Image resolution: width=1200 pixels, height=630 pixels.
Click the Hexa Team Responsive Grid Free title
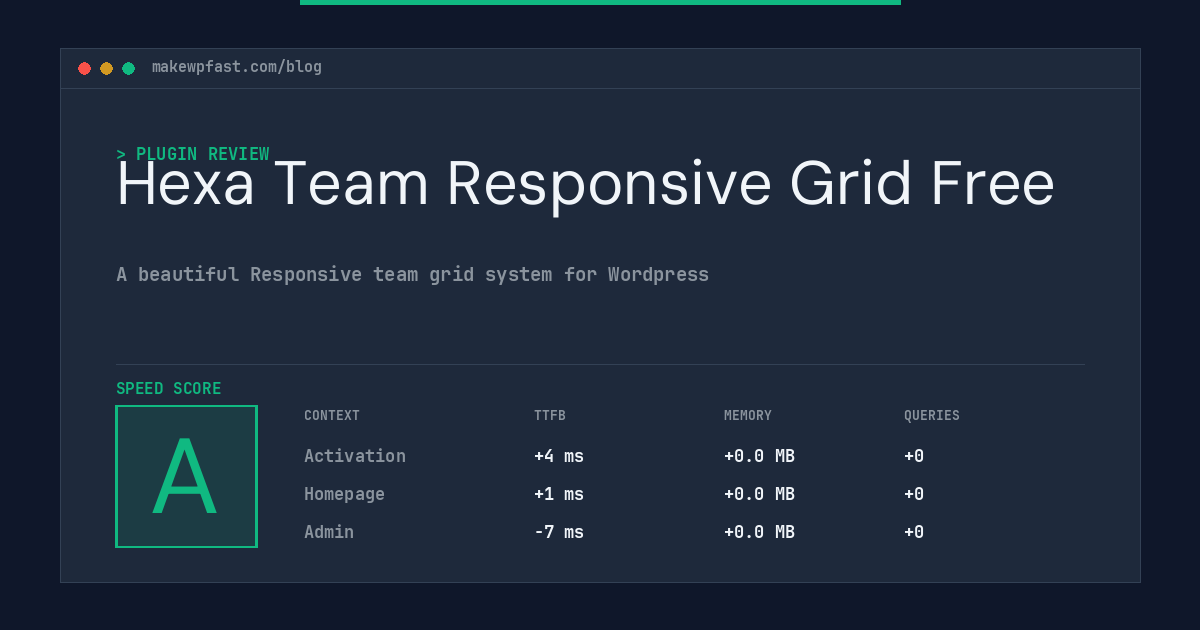[585, 184]
